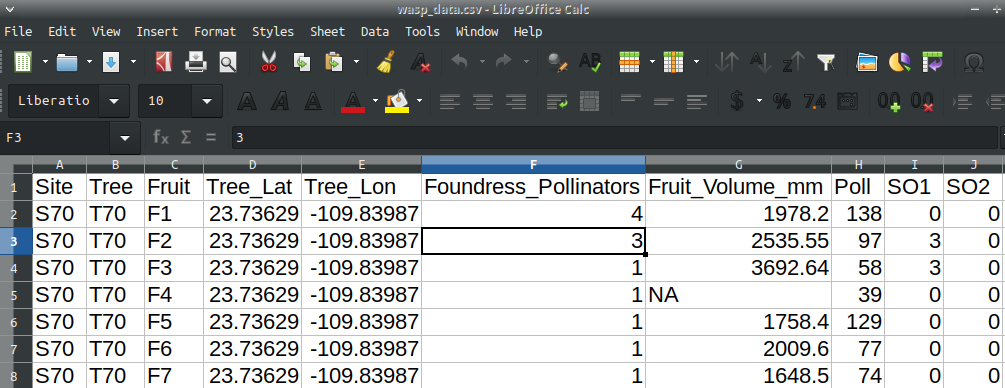Toggle Italic formatting
This screenshot has height=388, width=1005.
point(279,101)
